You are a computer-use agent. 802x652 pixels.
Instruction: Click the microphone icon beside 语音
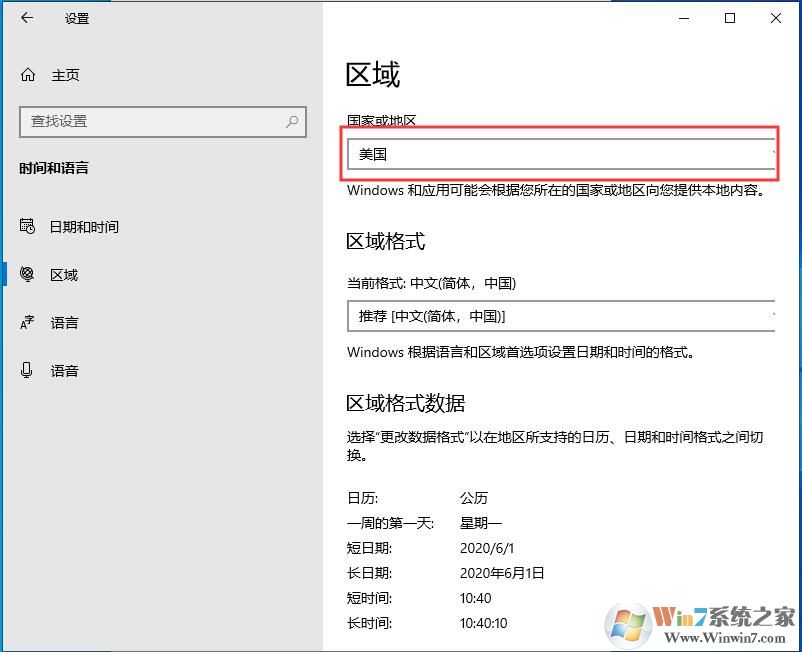(x=27, y=371)
